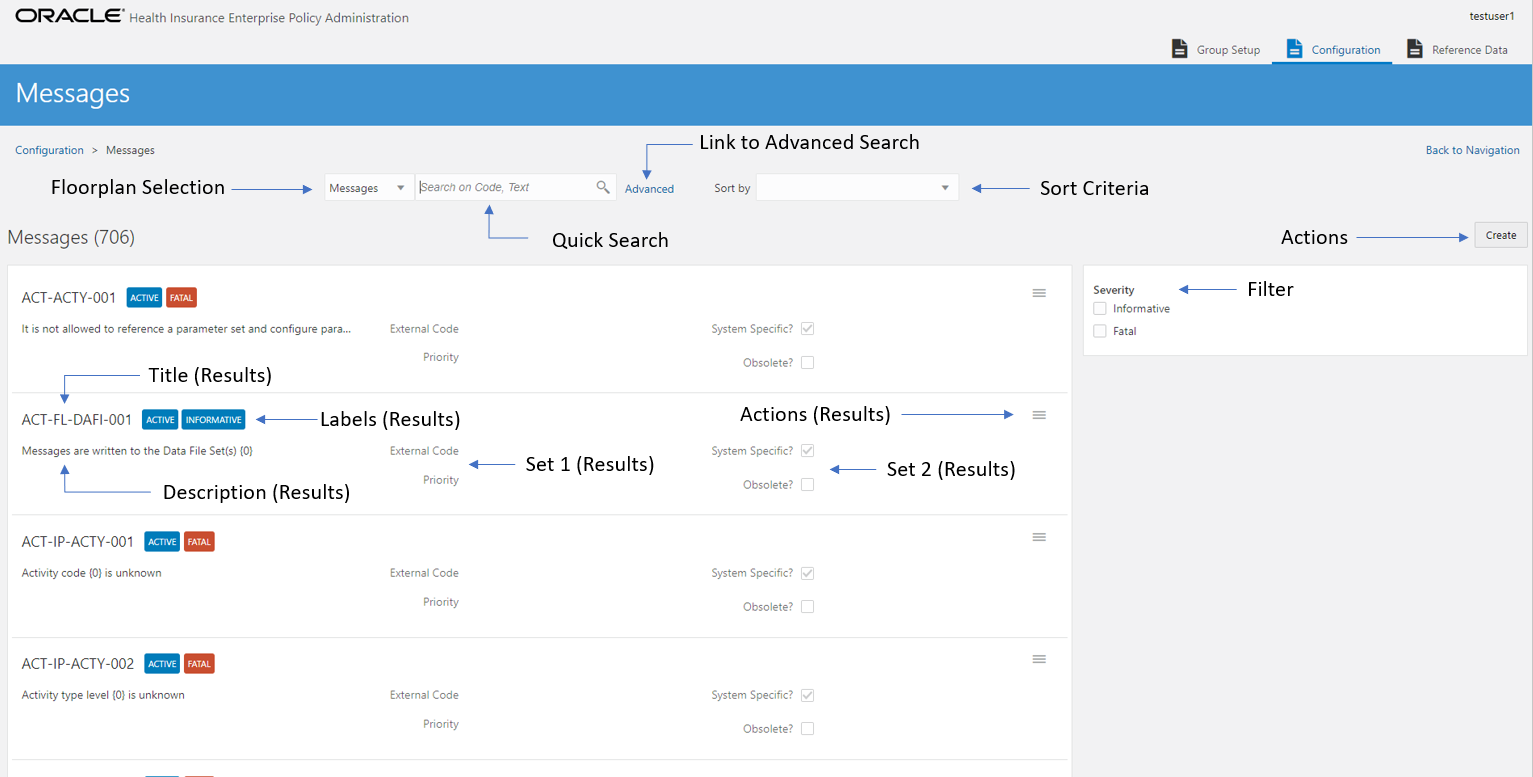Screen dimensions: 1533x777
Task: Follow the Back to Navigation link
Action: click(x=1472, y=150)
